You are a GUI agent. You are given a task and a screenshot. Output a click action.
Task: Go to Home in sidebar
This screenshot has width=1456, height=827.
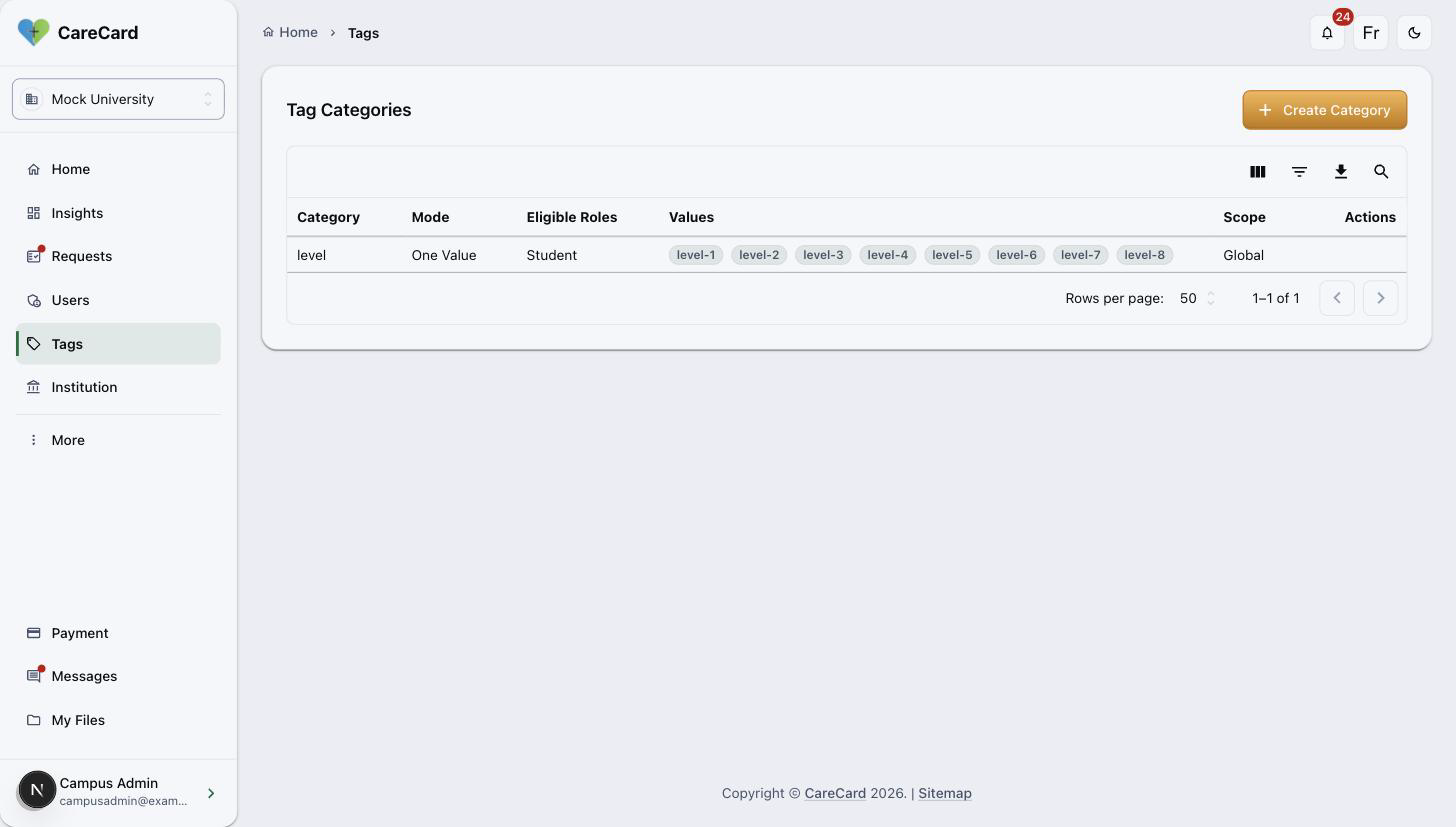coord(118,169)
